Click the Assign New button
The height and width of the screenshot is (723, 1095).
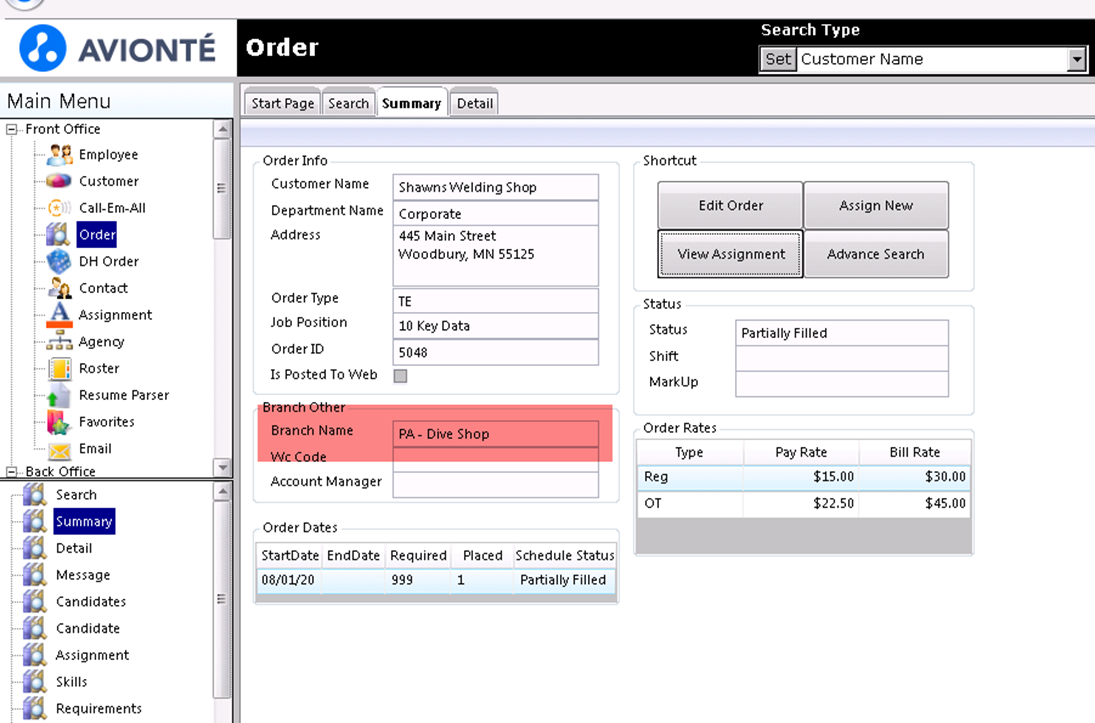pos(876,205)
